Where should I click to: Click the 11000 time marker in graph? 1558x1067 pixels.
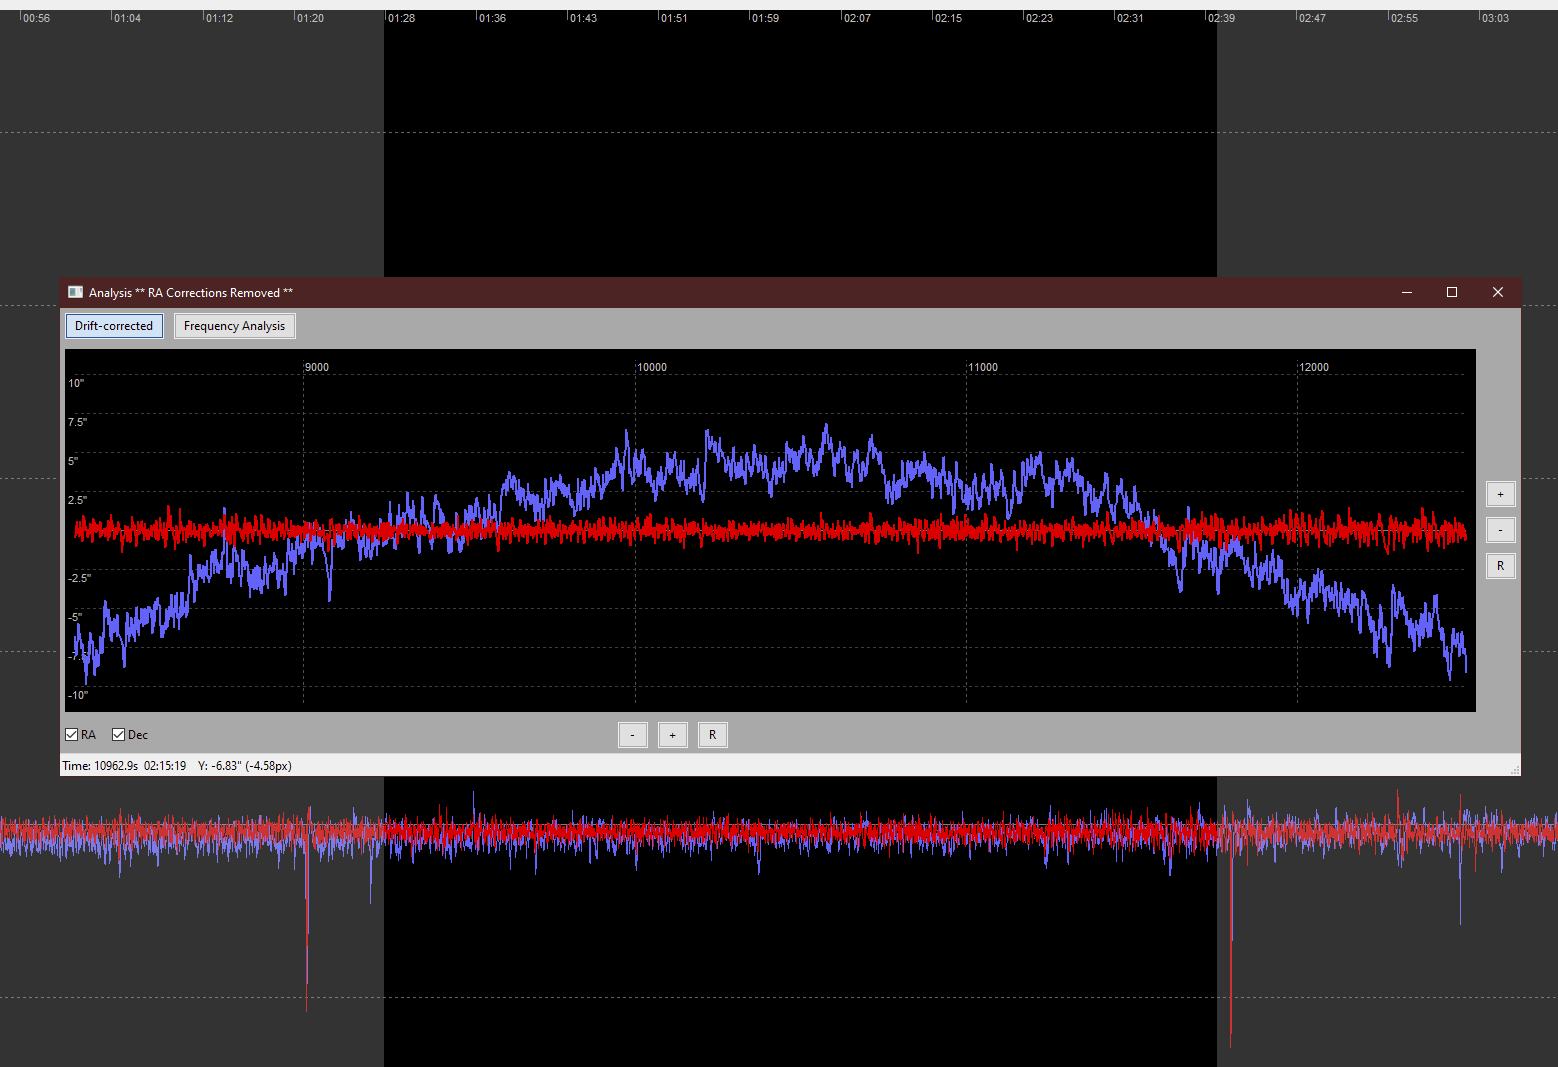point(983,367)
